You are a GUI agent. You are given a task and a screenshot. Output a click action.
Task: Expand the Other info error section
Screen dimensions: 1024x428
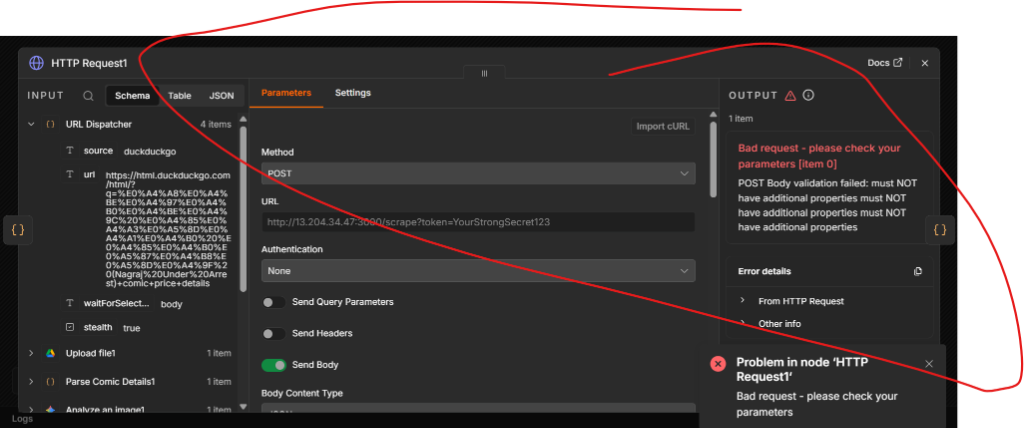(x=742, y=323)
